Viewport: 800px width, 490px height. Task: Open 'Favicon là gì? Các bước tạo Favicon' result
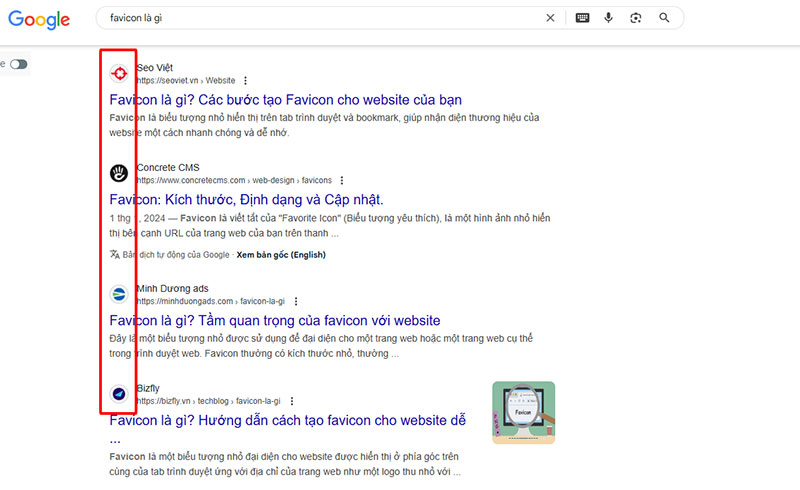(286, 100)
